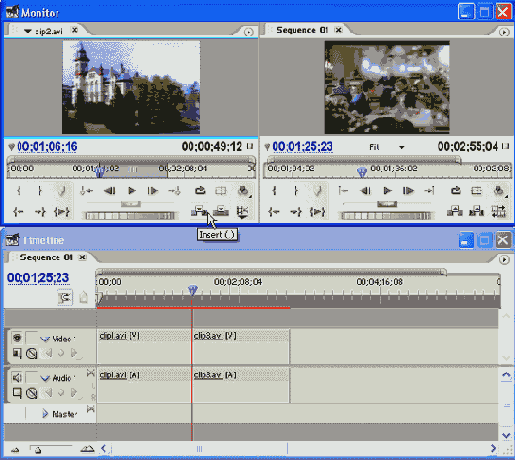
Task: Click Timeline current timecode 00;01;25;23
Action: tap(38, 278)
